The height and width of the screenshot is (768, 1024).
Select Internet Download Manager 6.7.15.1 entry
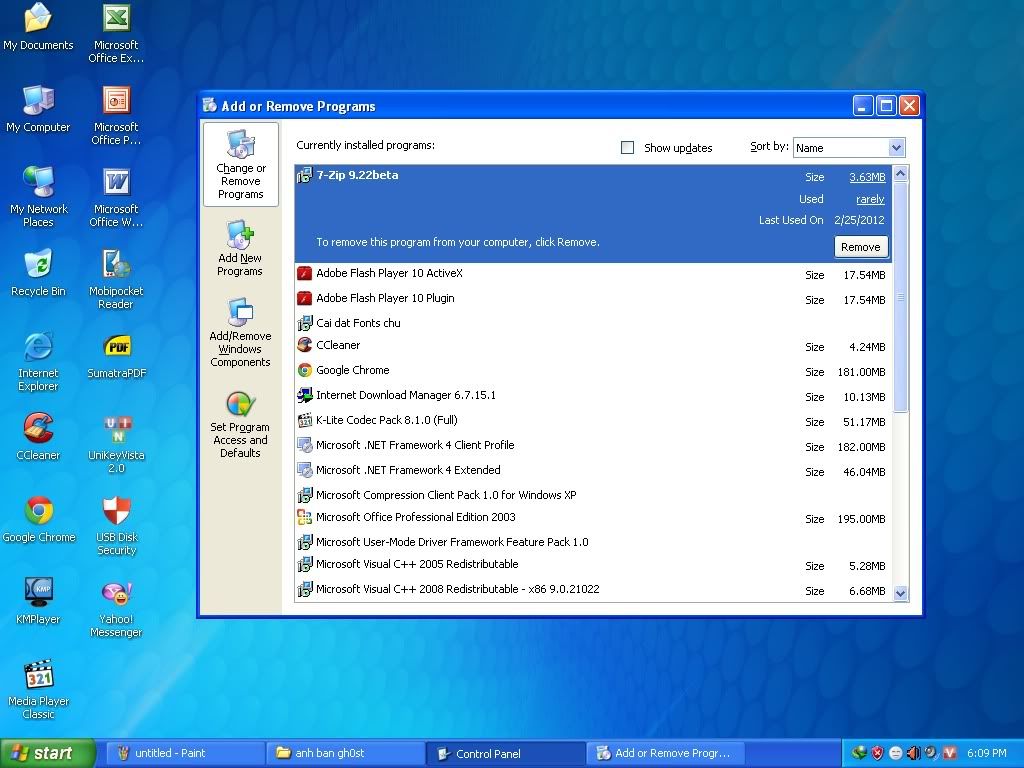click(x=592, y=396)
